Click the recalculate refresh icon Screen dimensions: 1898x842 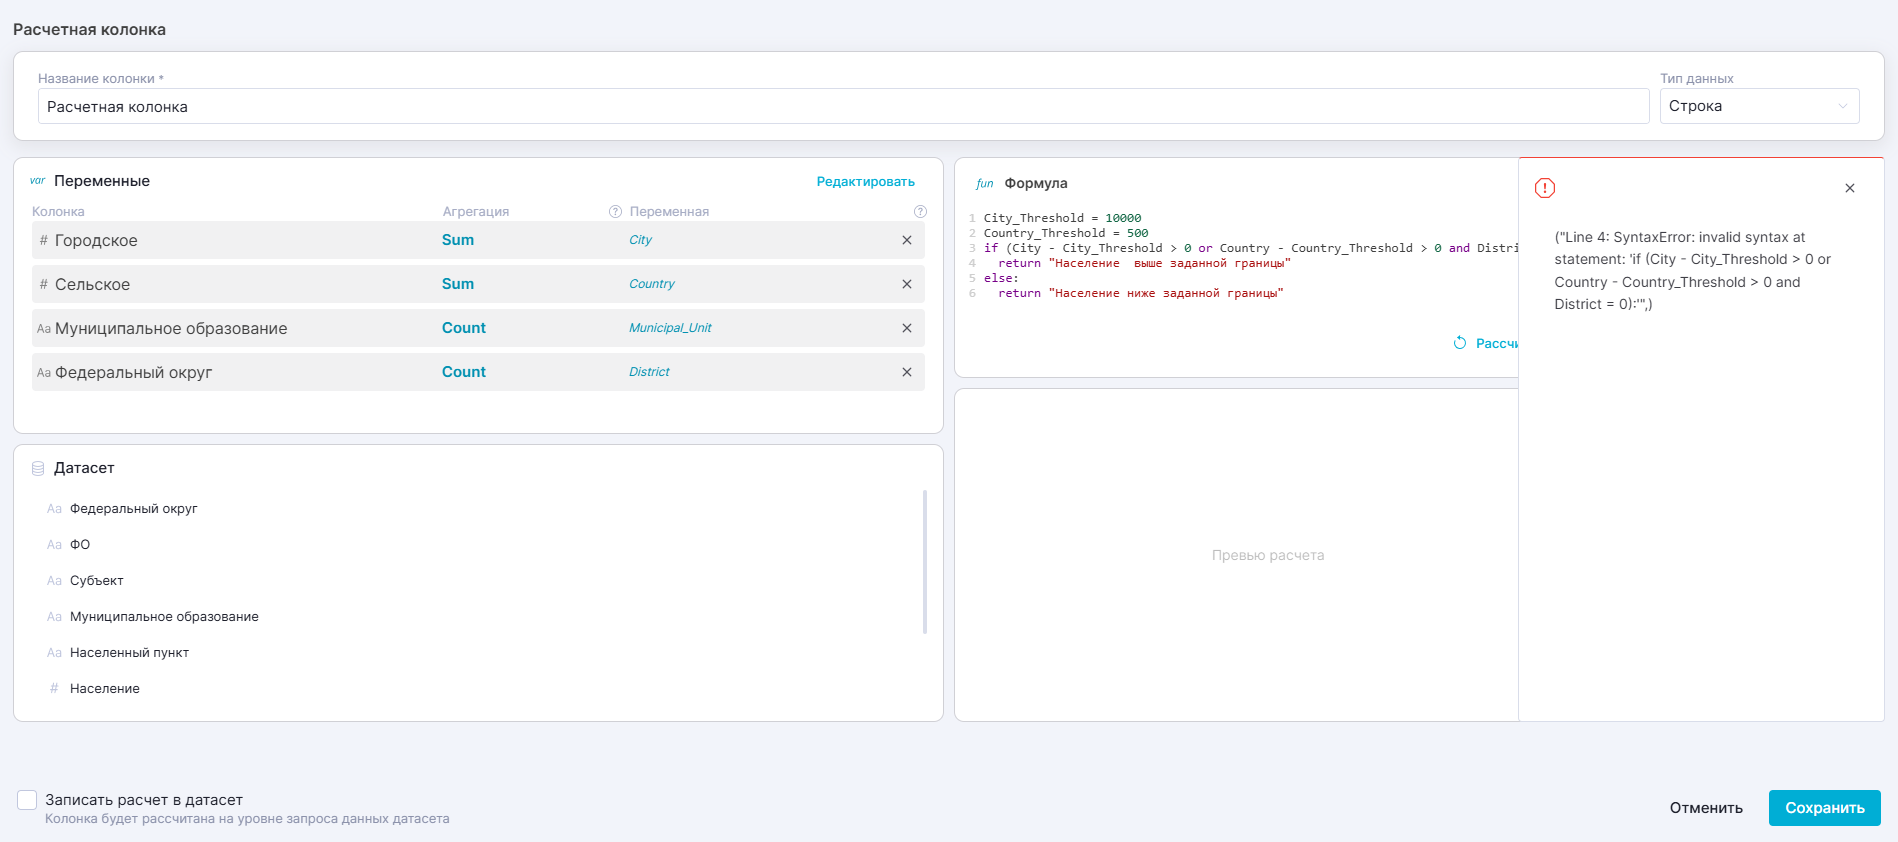(1459, 343)
